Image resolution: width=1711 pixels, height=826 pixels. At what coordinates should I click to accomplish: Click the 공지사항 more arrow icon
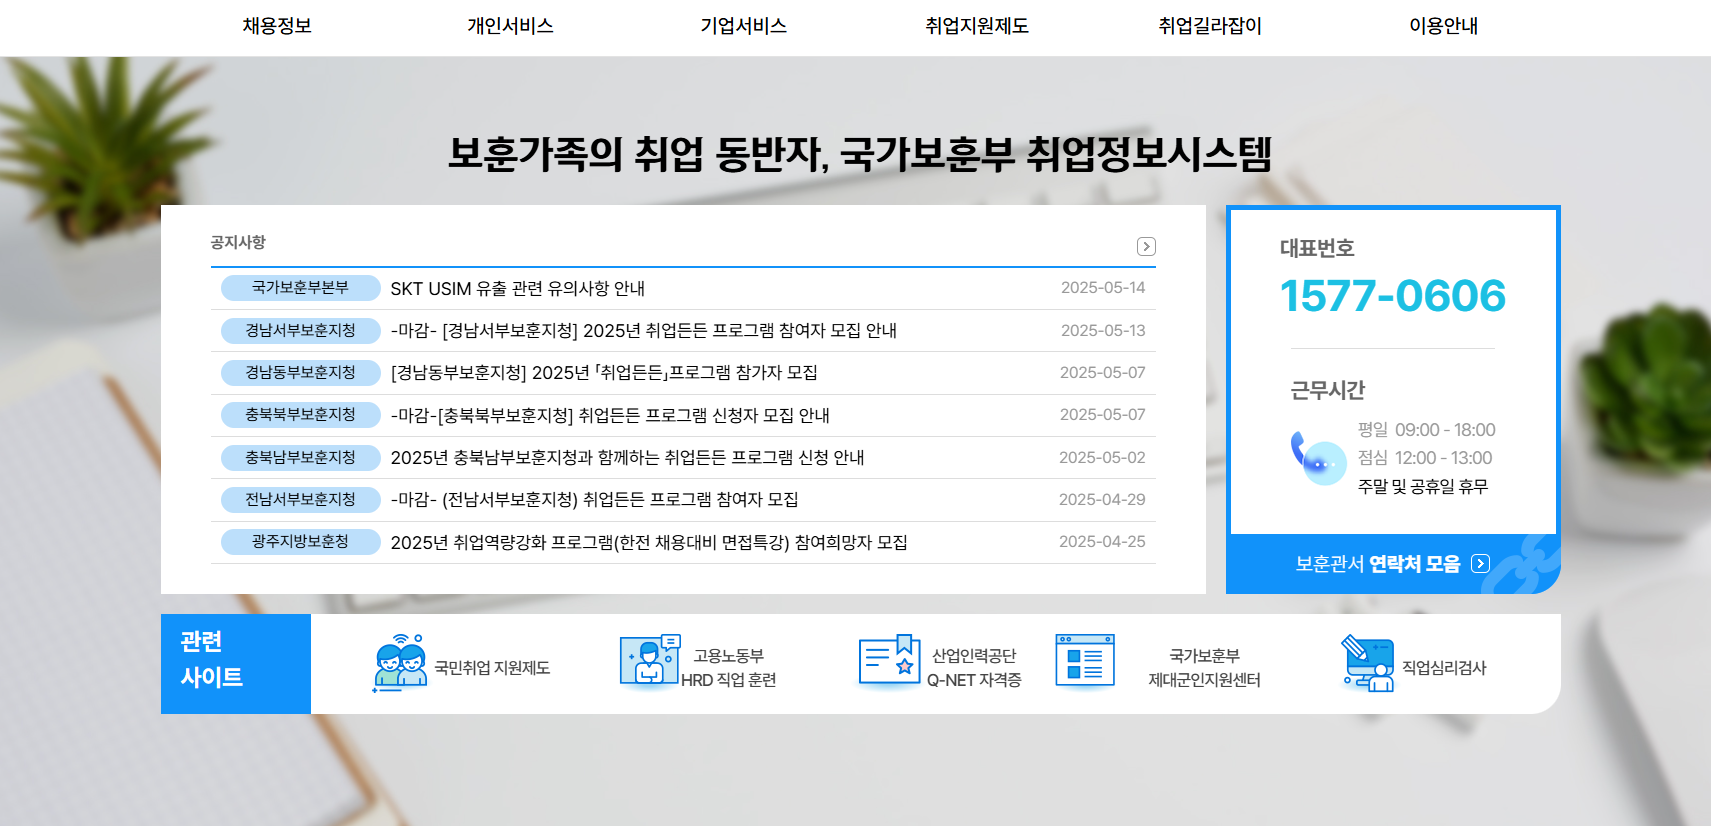[x=1146, y=246]
